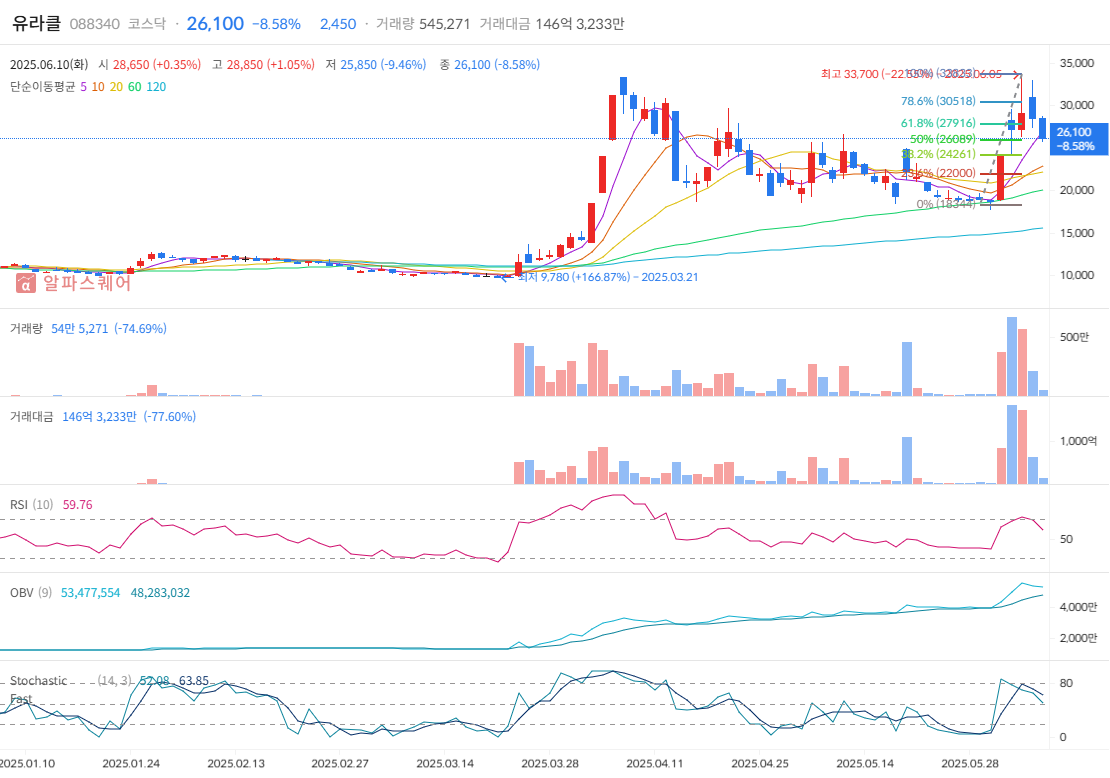
Task: Click the 15,000 price axis label
Action: coord(1076,233)
